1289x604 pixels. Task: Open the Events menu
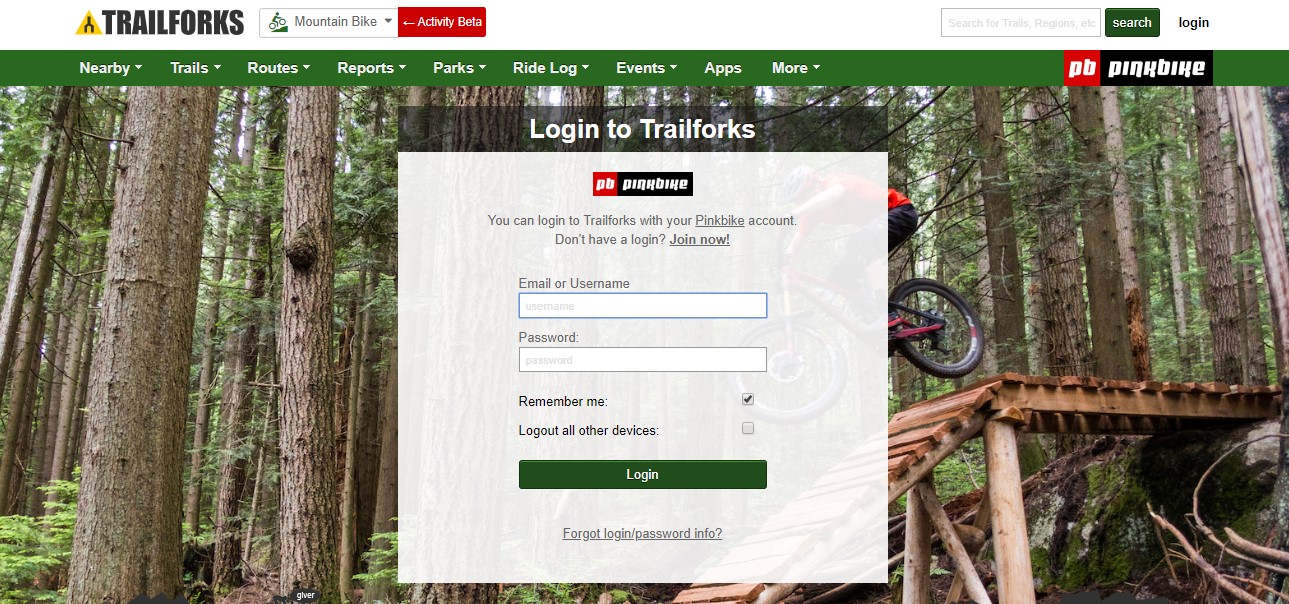[647, 68]
